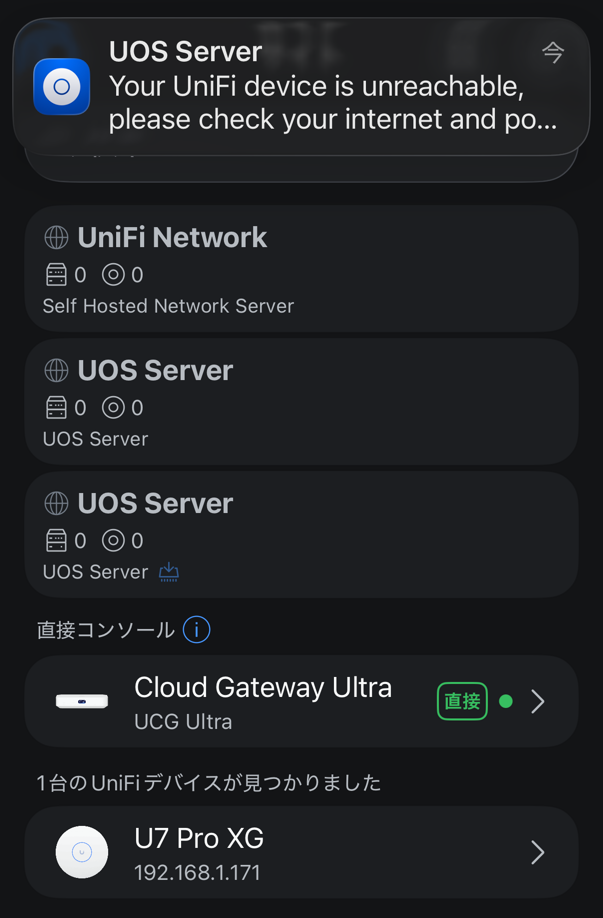Tap the client count icon in UniFi Network card
Viewport: 603px width, 918px height.
(x=113, y=274)
